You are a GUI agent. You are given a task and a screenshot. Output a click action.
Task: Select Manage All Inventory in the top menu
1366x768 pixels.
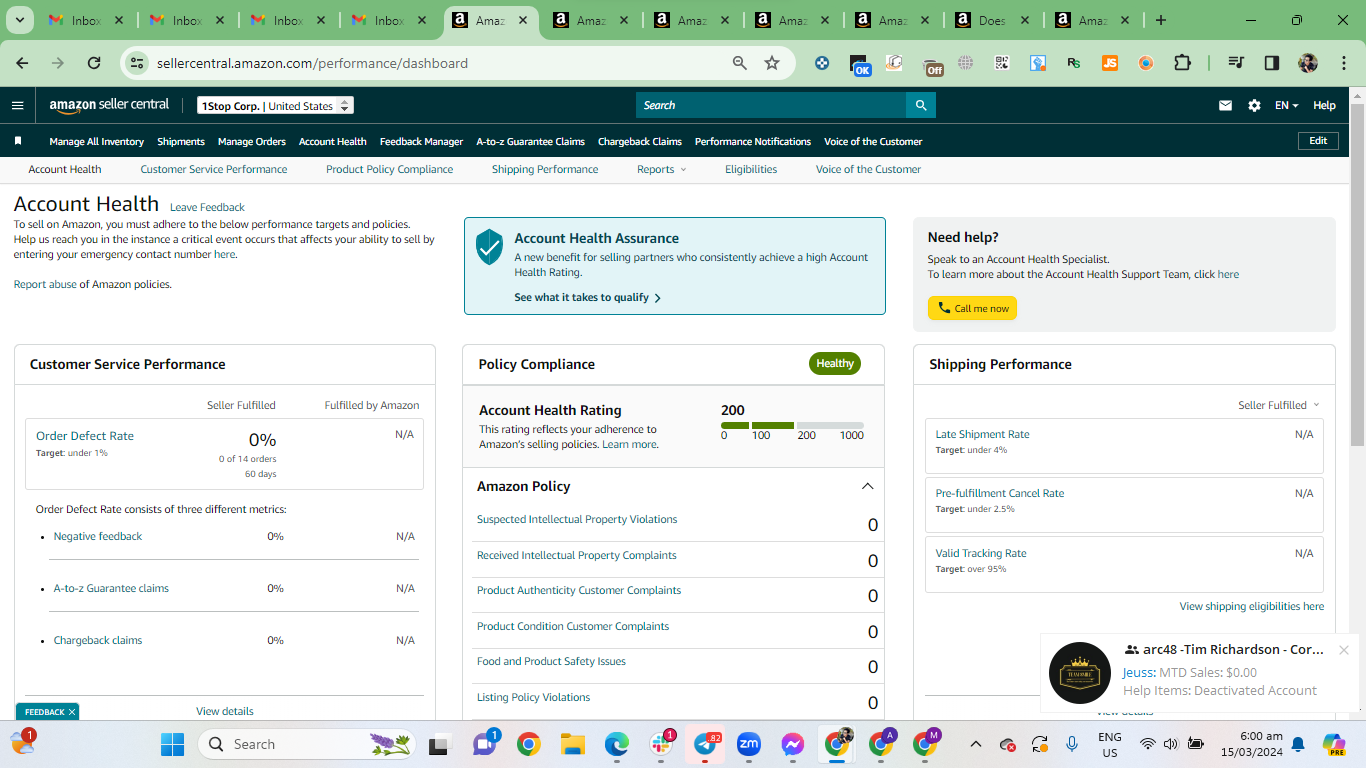coord(97,141)
